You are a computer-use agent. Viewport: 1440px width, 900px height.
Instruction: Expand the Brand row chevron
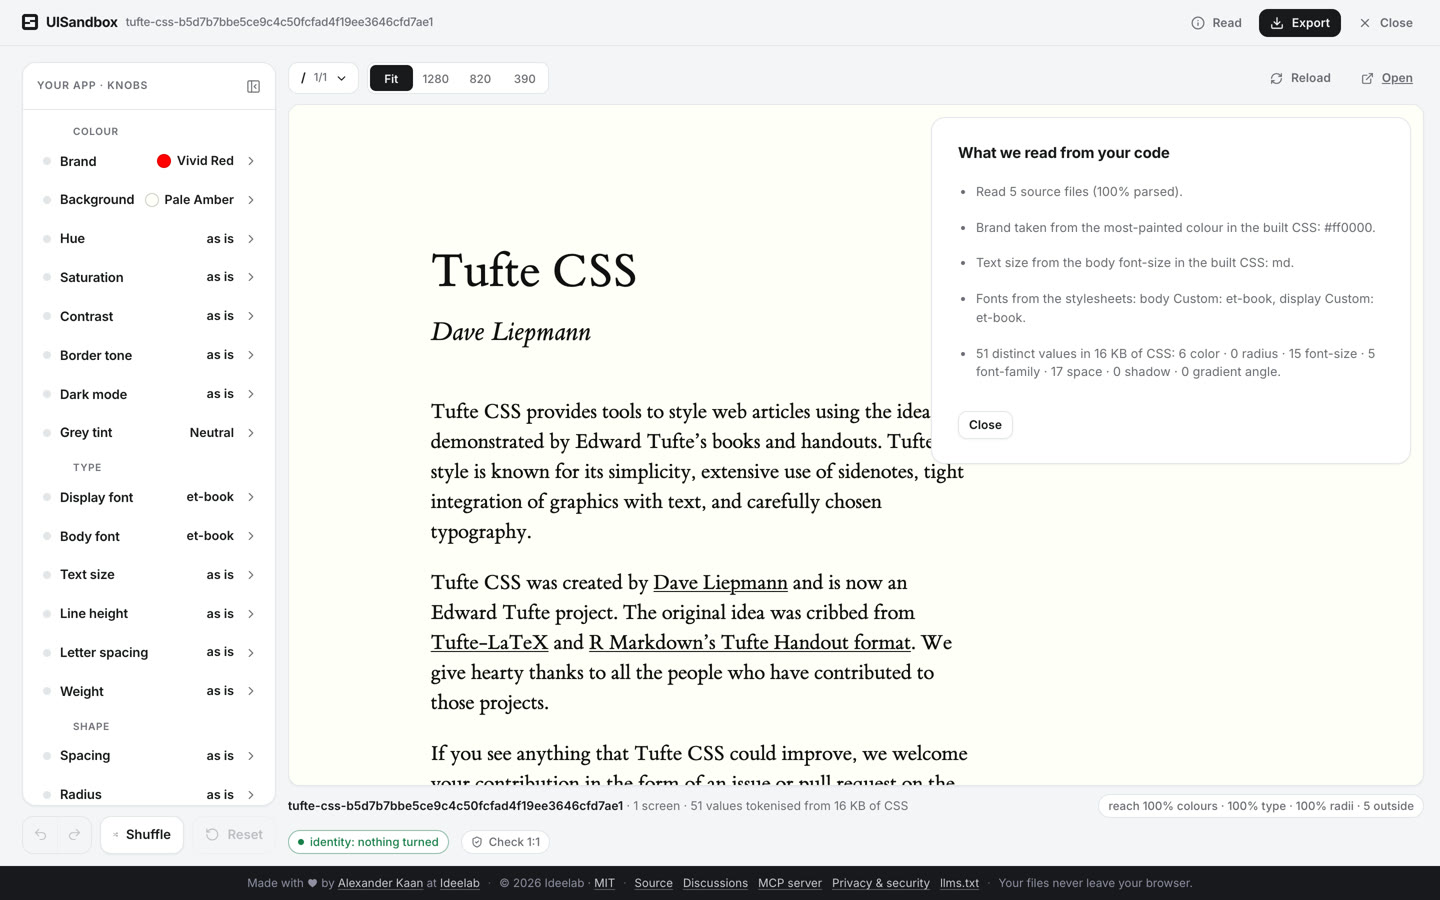click(x=251, y=161)
